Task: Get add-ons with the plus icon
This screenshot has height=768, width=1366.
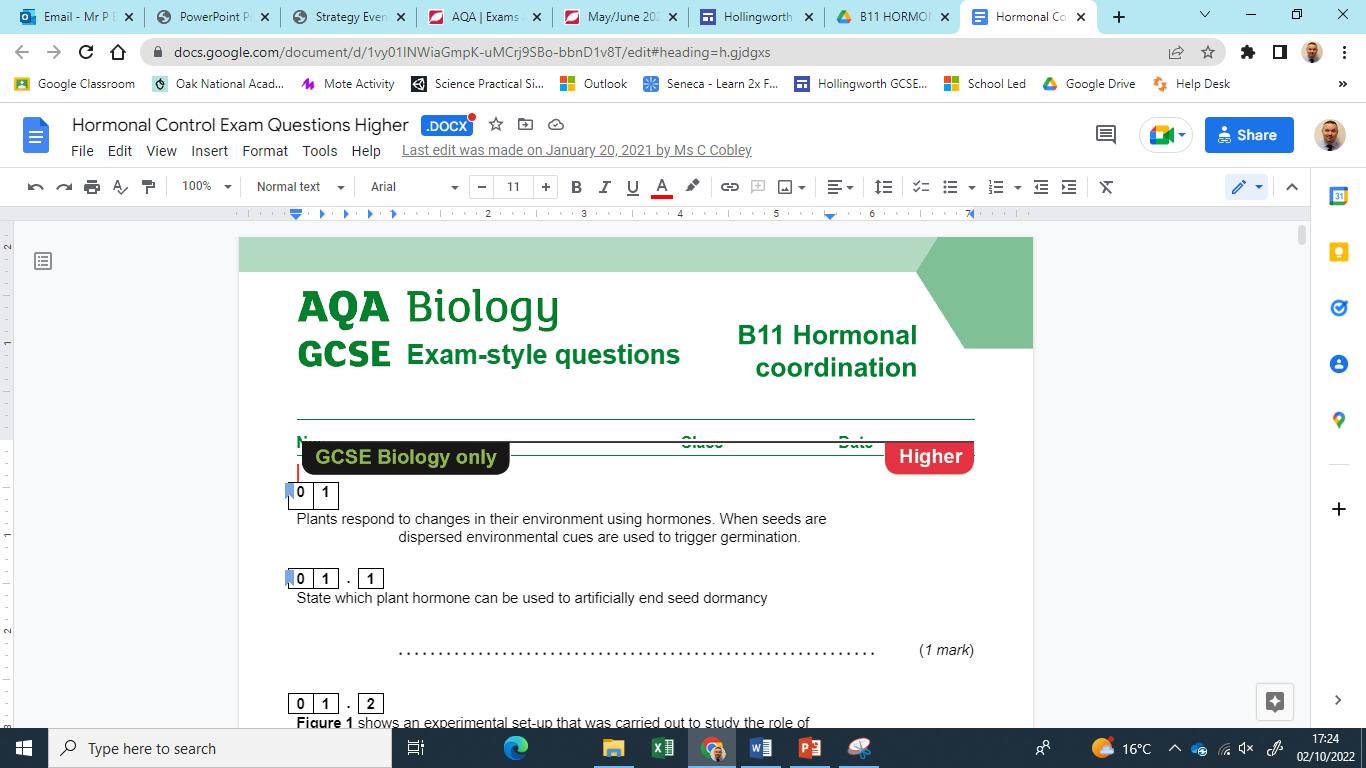Action: pos(1339,509)
